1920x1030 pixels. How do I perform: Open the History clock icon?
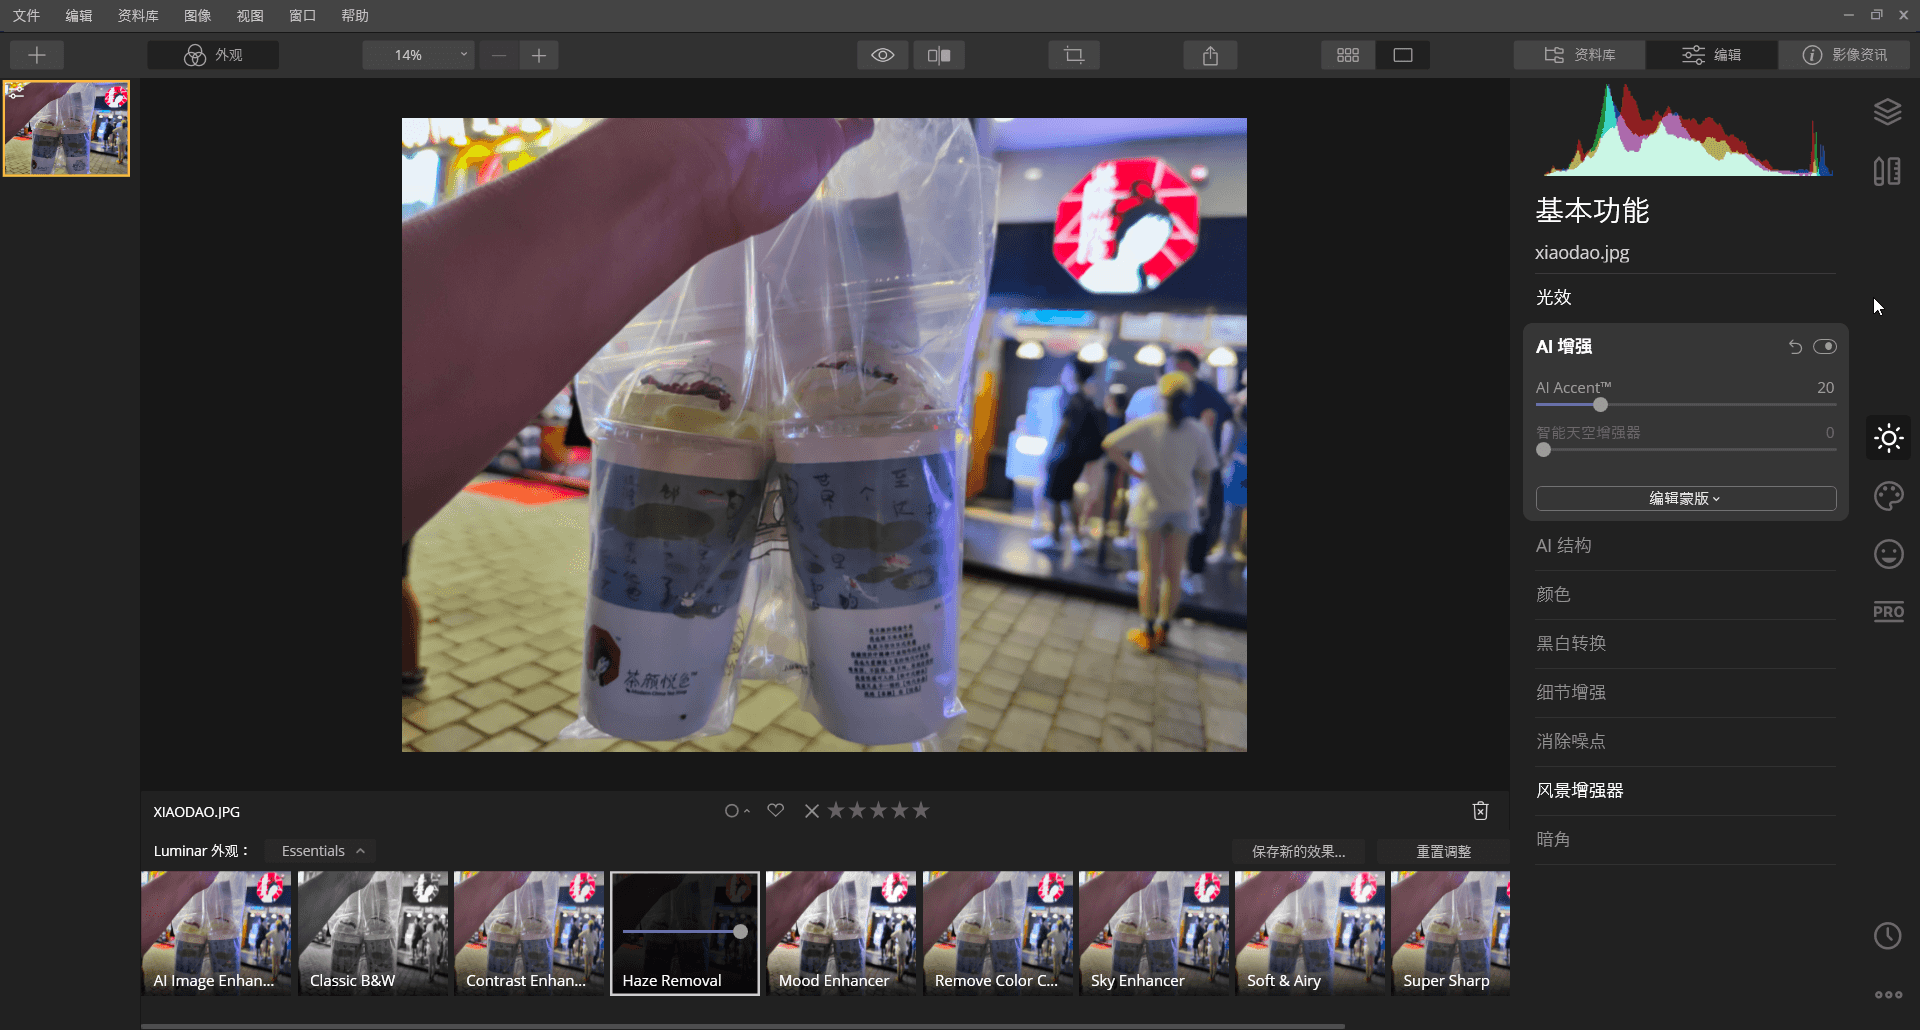pyautogui.click(x=1887, y=936)
